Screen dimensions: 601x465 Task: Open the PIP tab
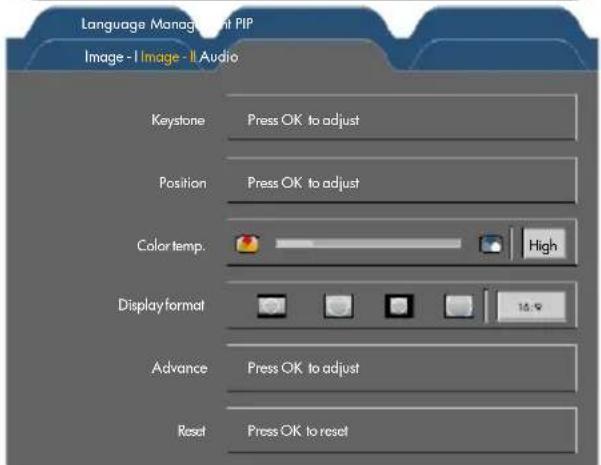244,24
